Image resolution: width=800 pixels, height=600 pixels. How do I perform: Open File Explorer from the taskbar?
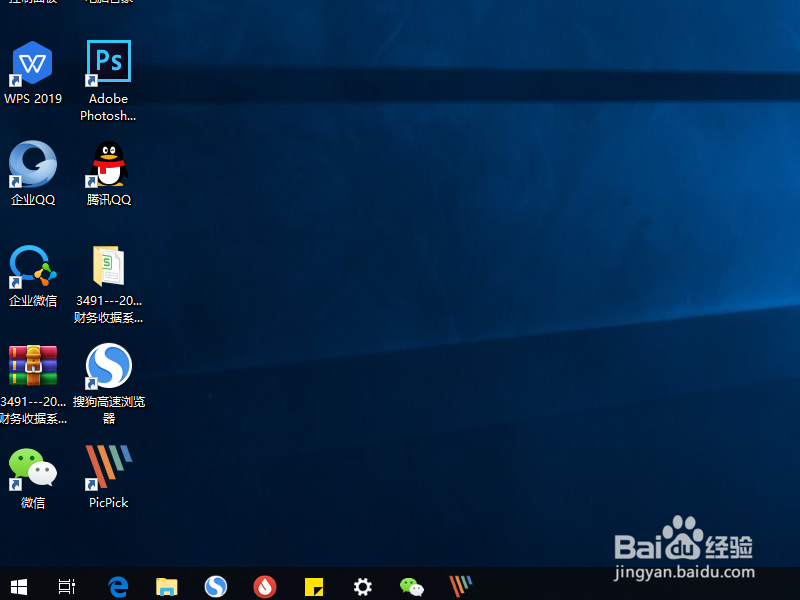166,587
